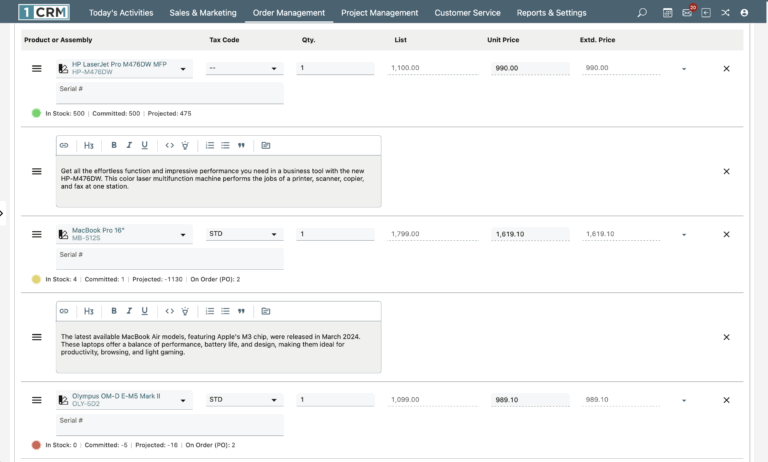Toggle italic in HP description editor
The image size is (768, 462).
pos(129,145)
